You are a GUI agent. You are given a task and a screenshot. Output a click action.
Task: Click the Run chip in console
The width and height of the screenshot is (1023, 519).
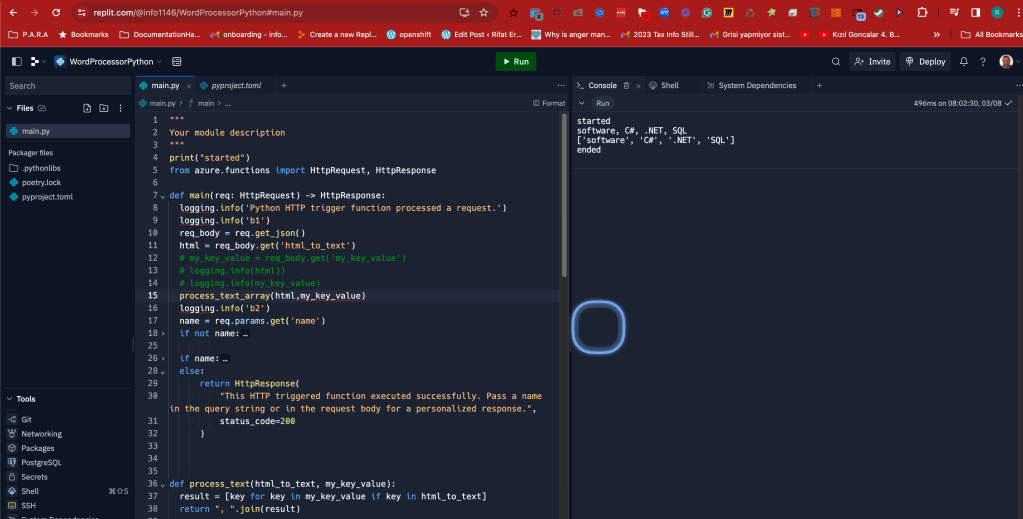[x=603, y=103]
